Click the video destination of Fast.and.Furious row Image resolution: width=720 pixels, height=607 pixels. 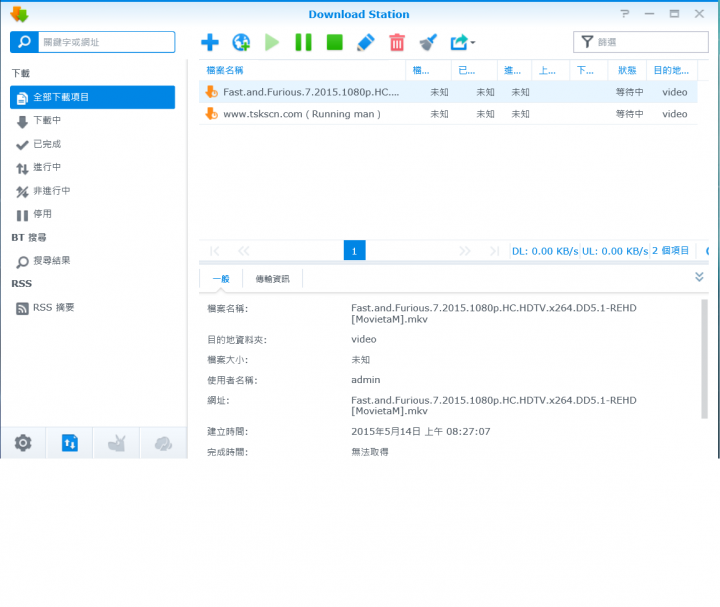coord(675,92)
